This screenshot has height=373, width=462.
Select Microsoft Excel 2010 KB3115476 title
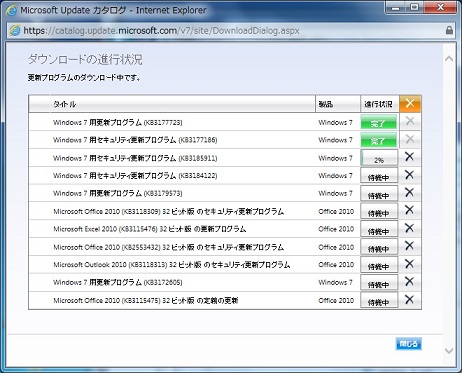coord(150,229)
